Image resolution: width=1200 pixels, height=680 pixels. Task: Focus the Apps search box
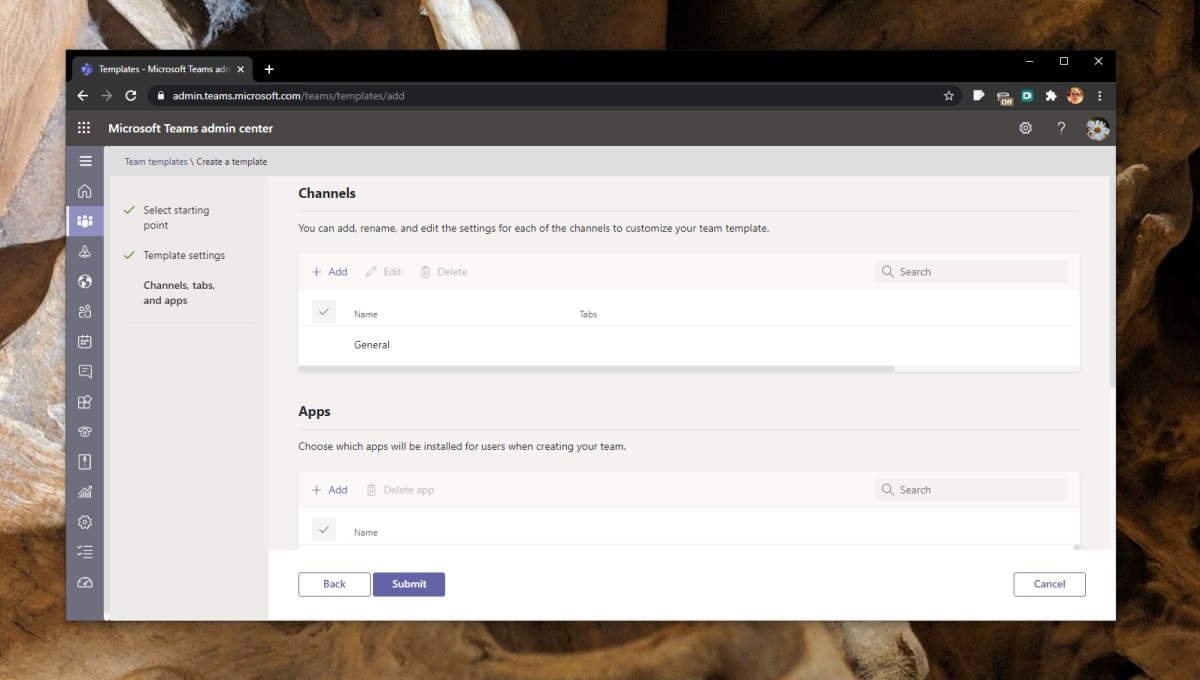972,490
